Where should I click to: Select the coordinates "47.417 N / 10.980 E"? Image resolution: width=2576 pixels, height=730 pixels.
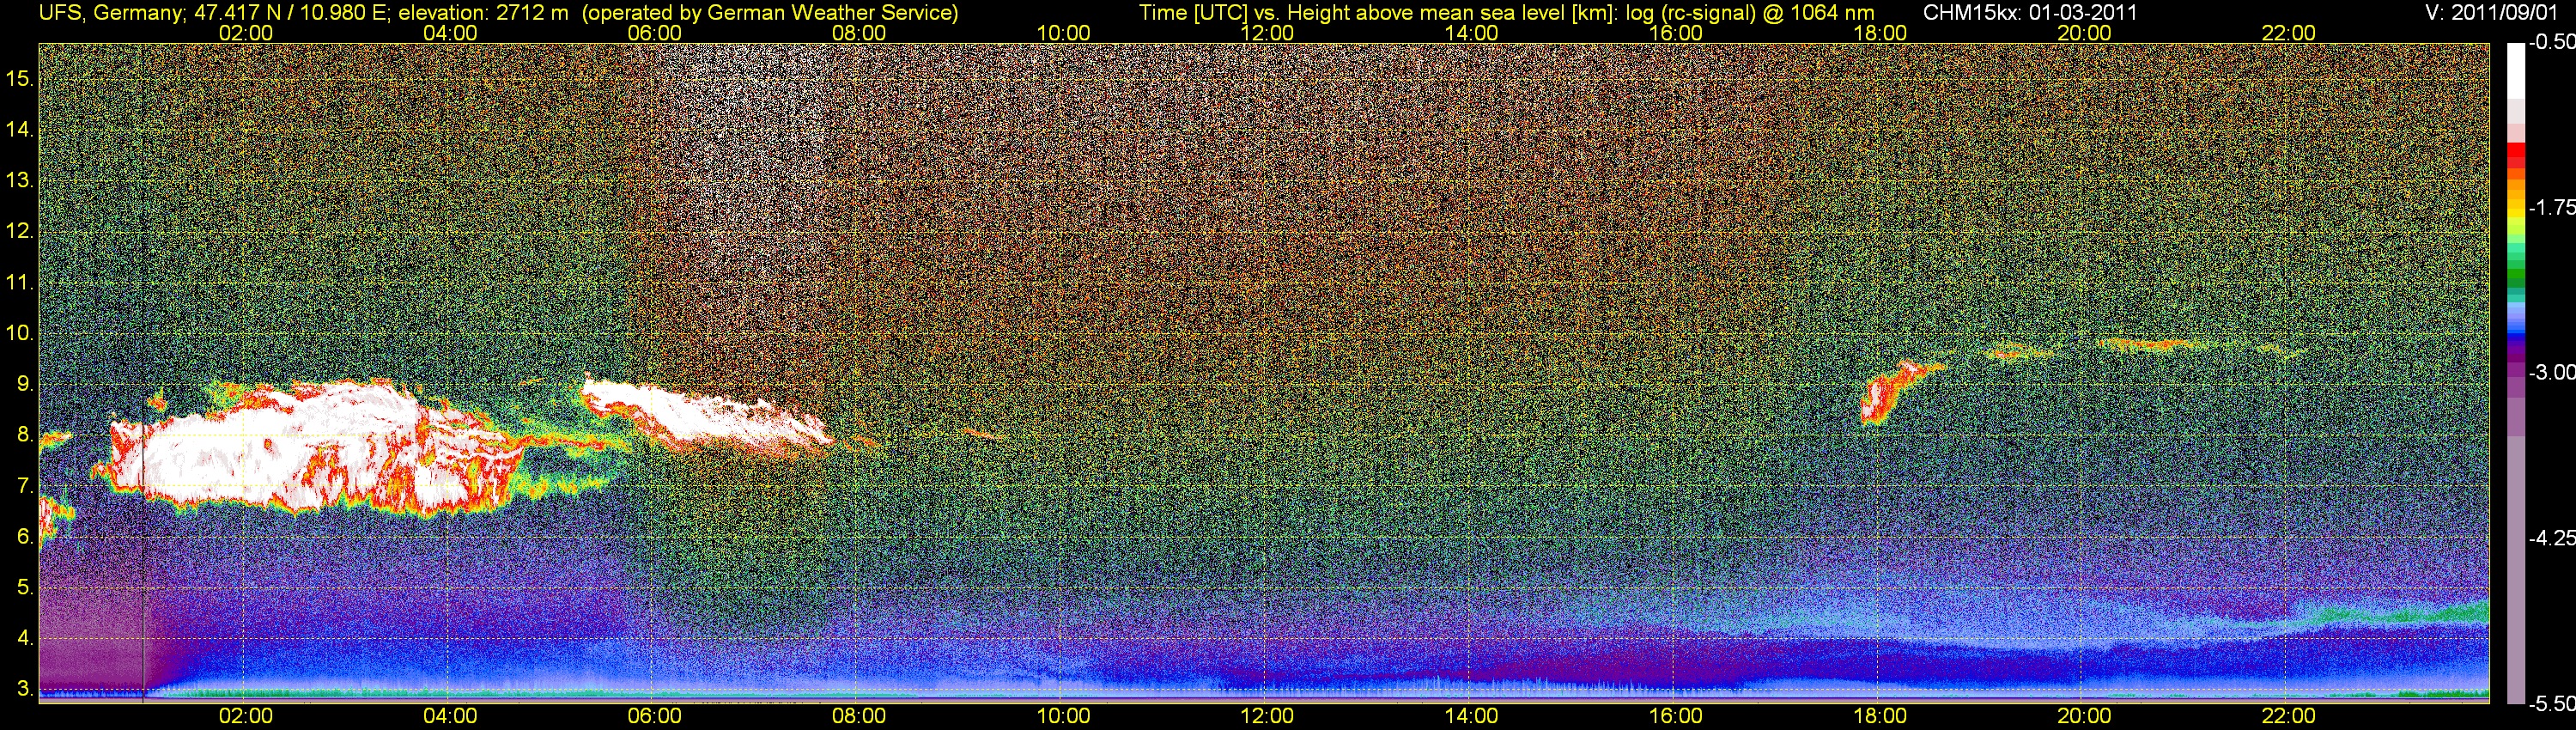289,13
